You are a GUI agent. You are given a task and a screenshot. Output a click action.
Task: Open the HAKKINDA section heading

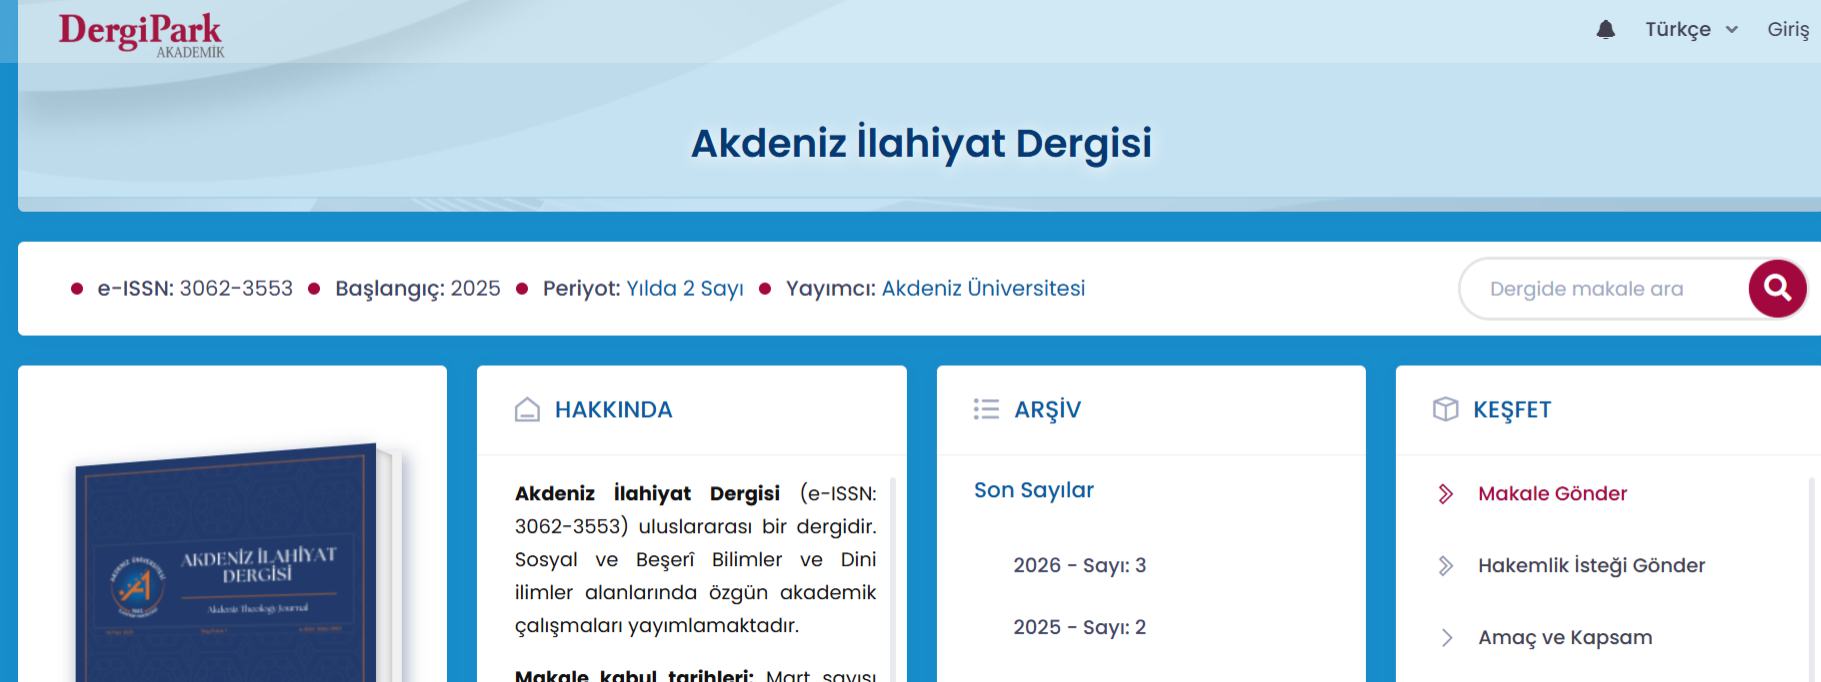(613, 410)
